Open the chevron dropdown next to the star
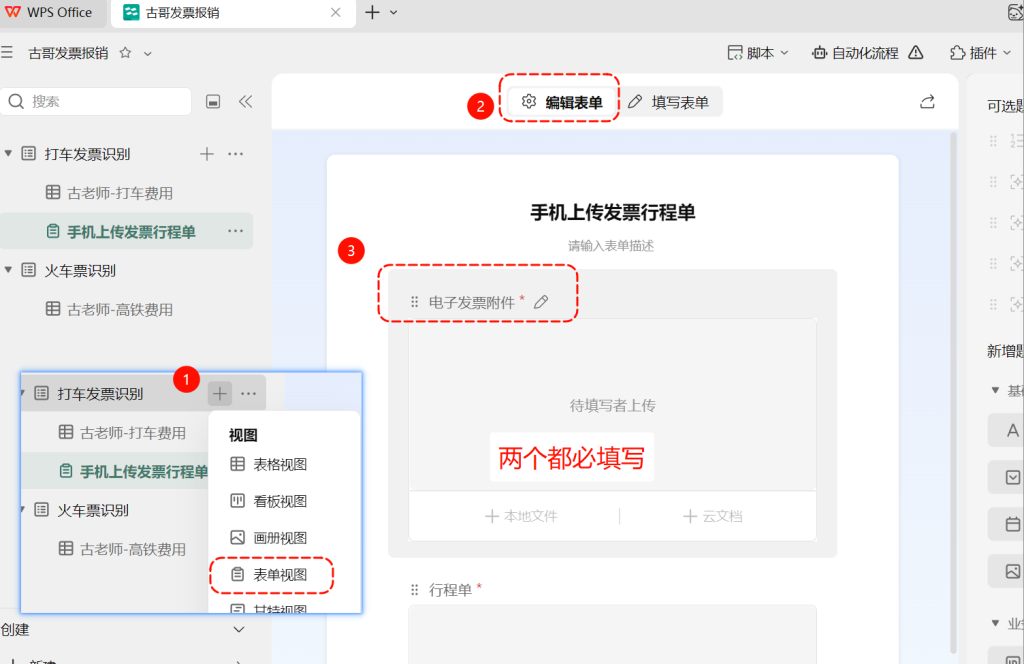Viewport: 1024px width, 664px height. [x=148, y=54]
